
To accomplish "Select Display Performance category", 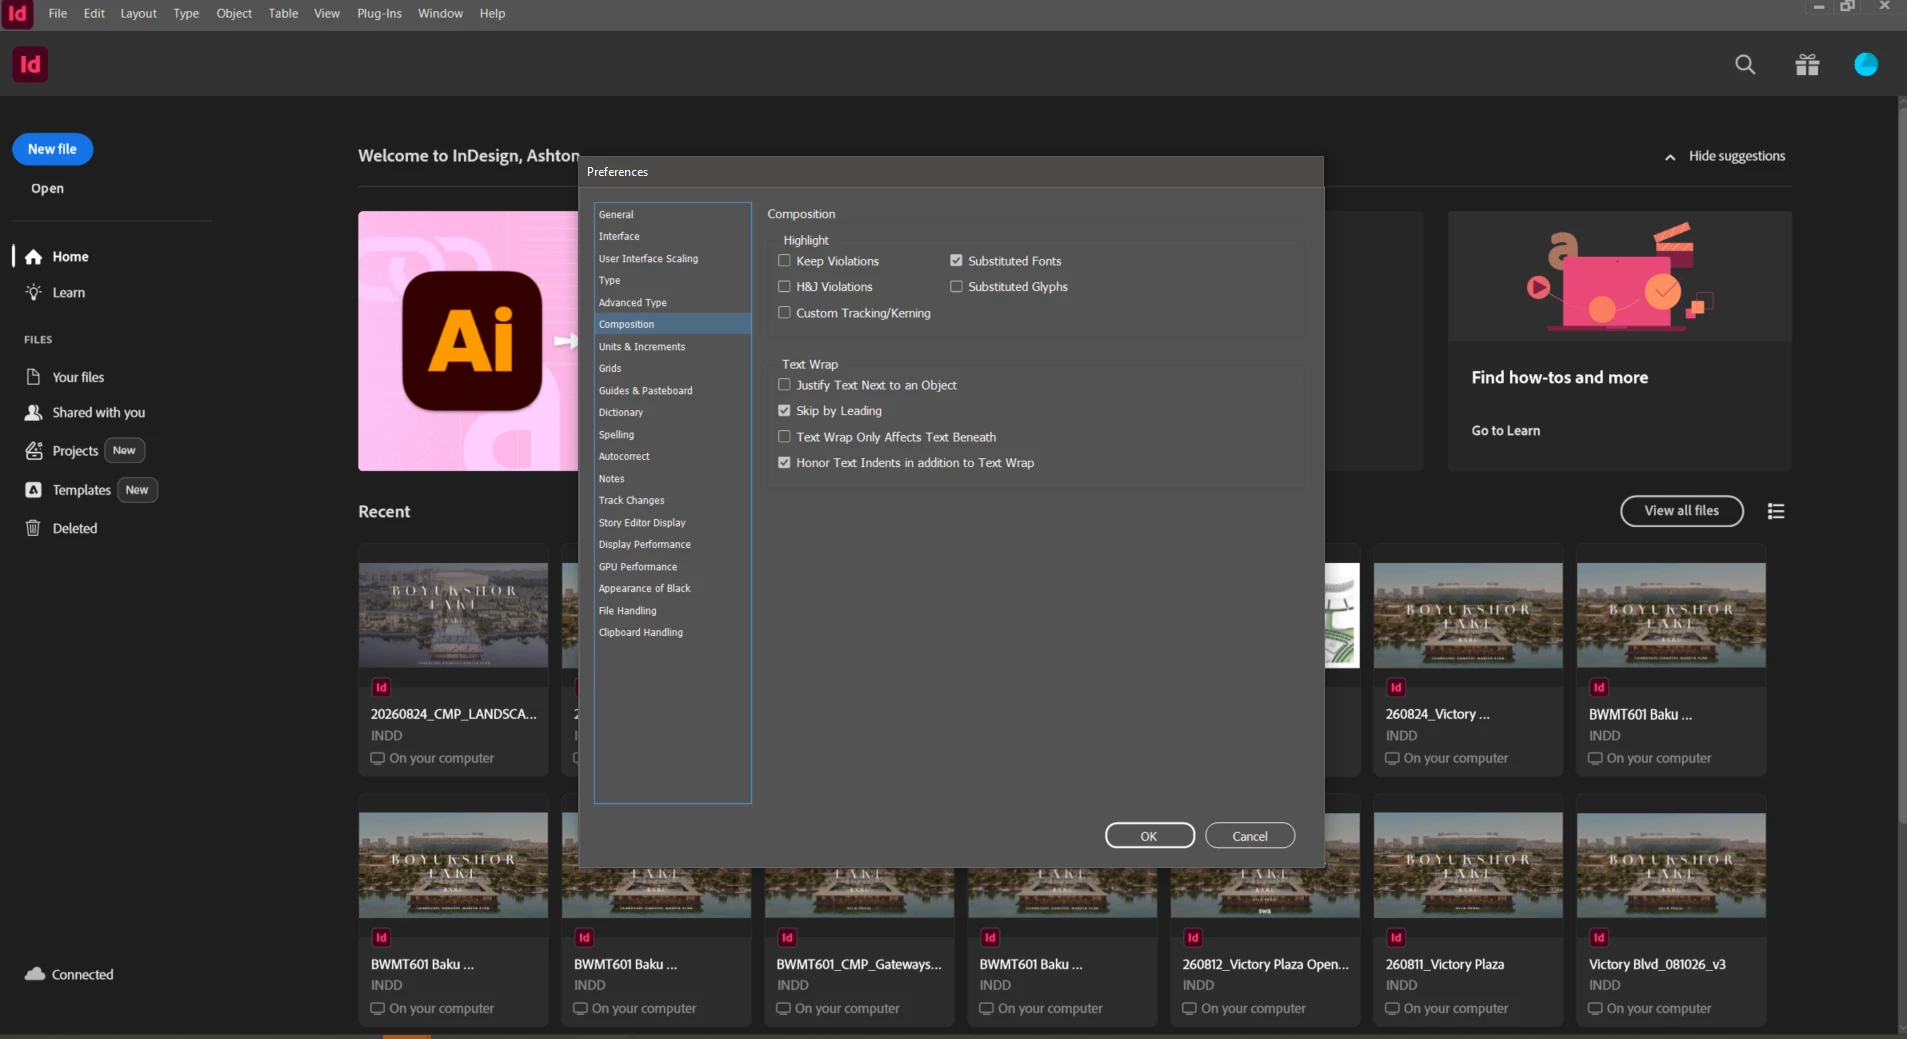I will [672, 545].
